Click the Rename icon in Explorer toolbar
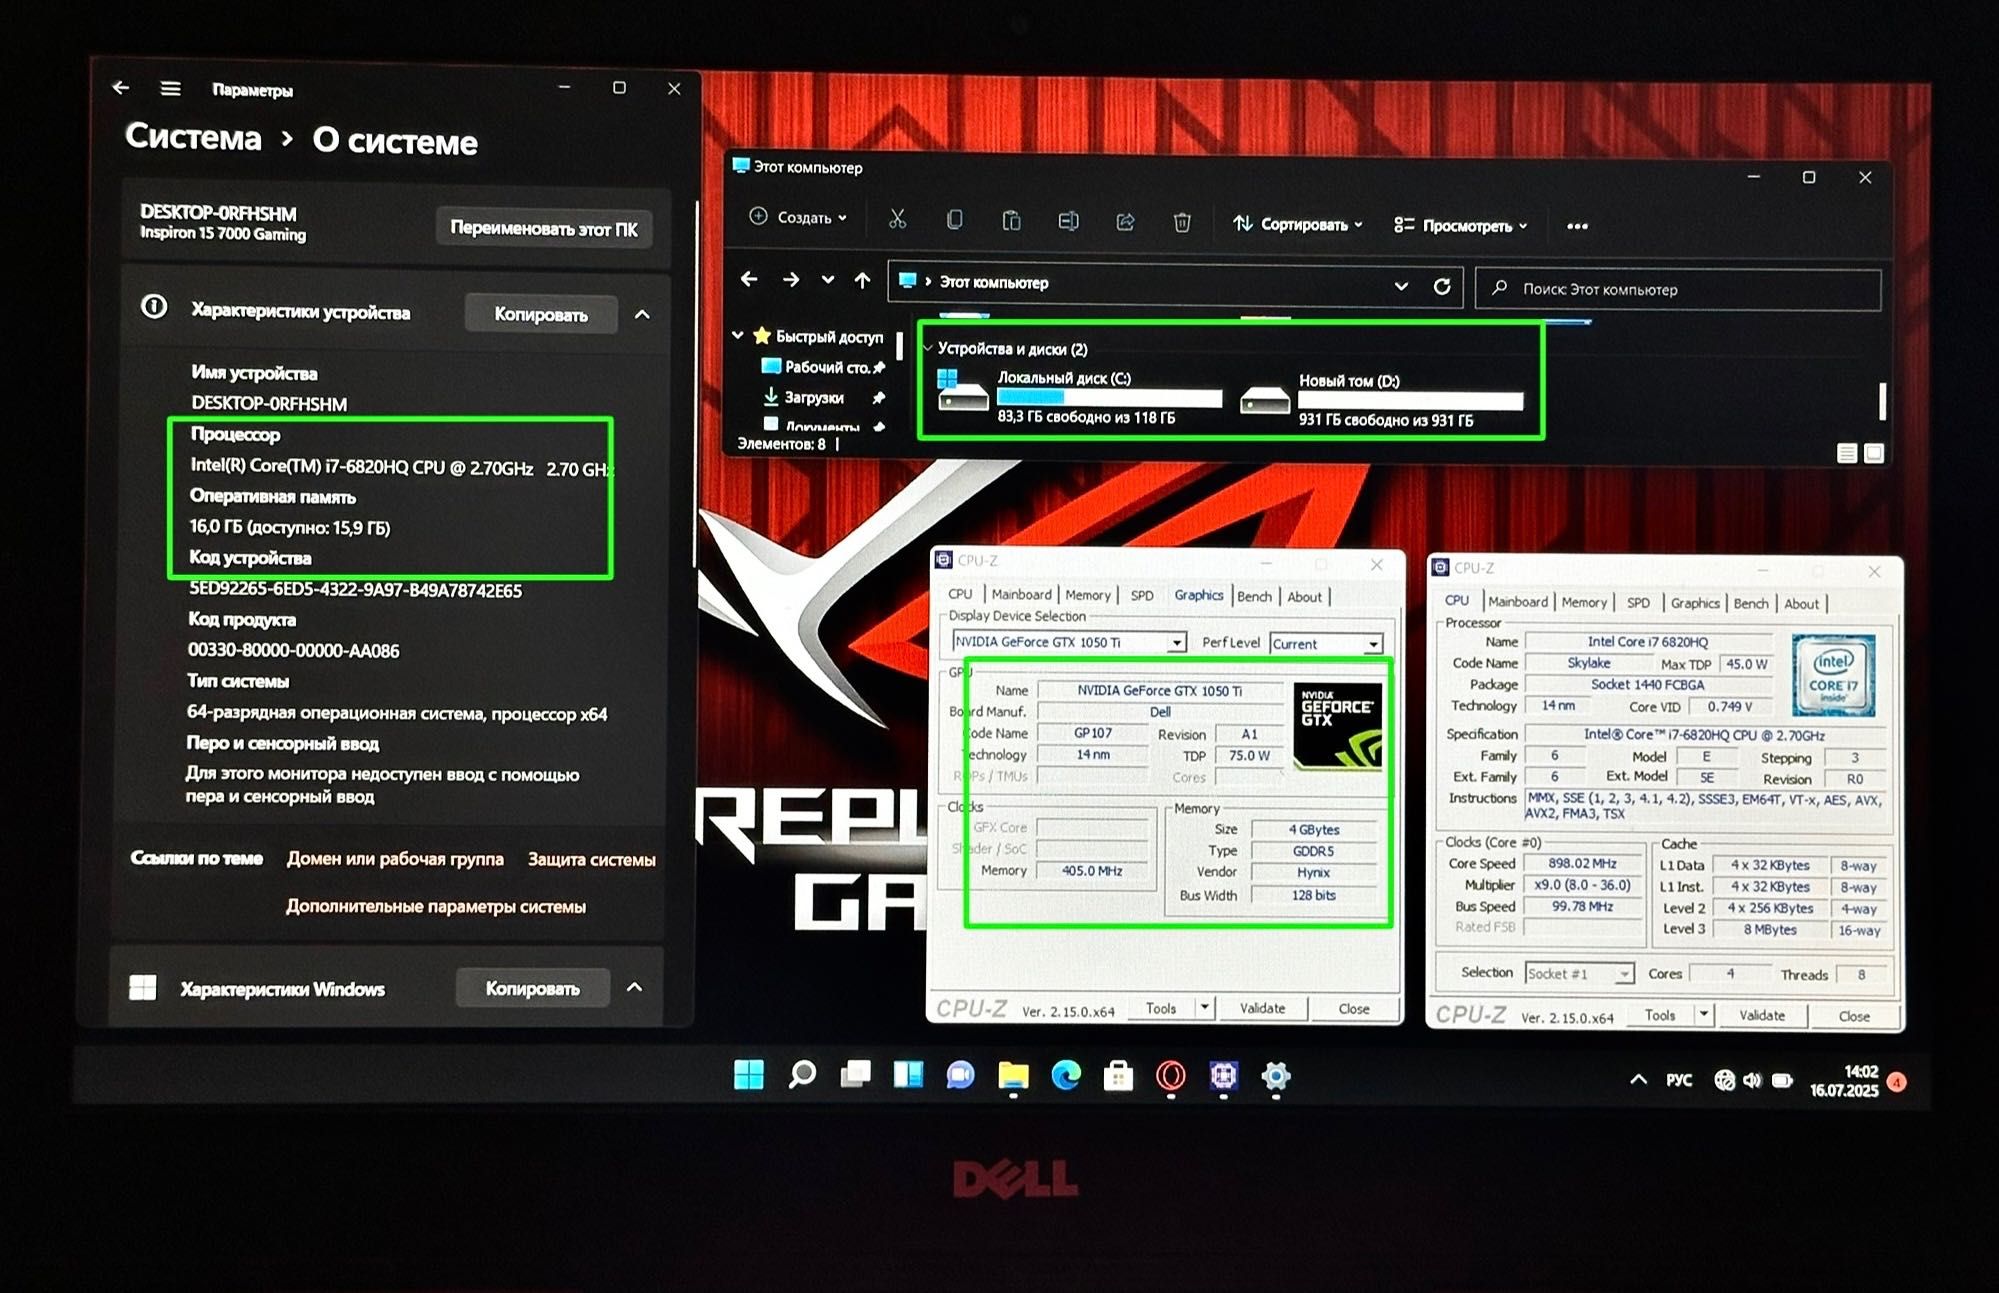 (1068, 221)
